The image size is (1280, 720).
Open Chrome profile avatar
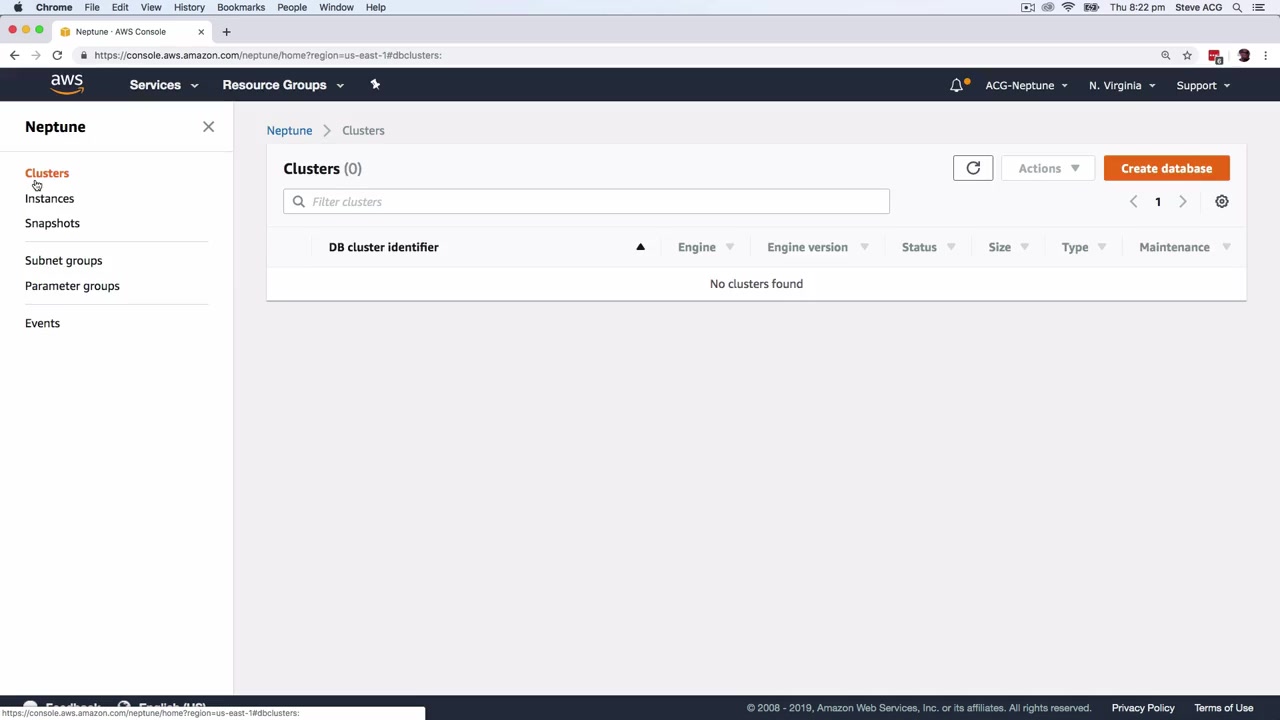(x=1244, y=55)
